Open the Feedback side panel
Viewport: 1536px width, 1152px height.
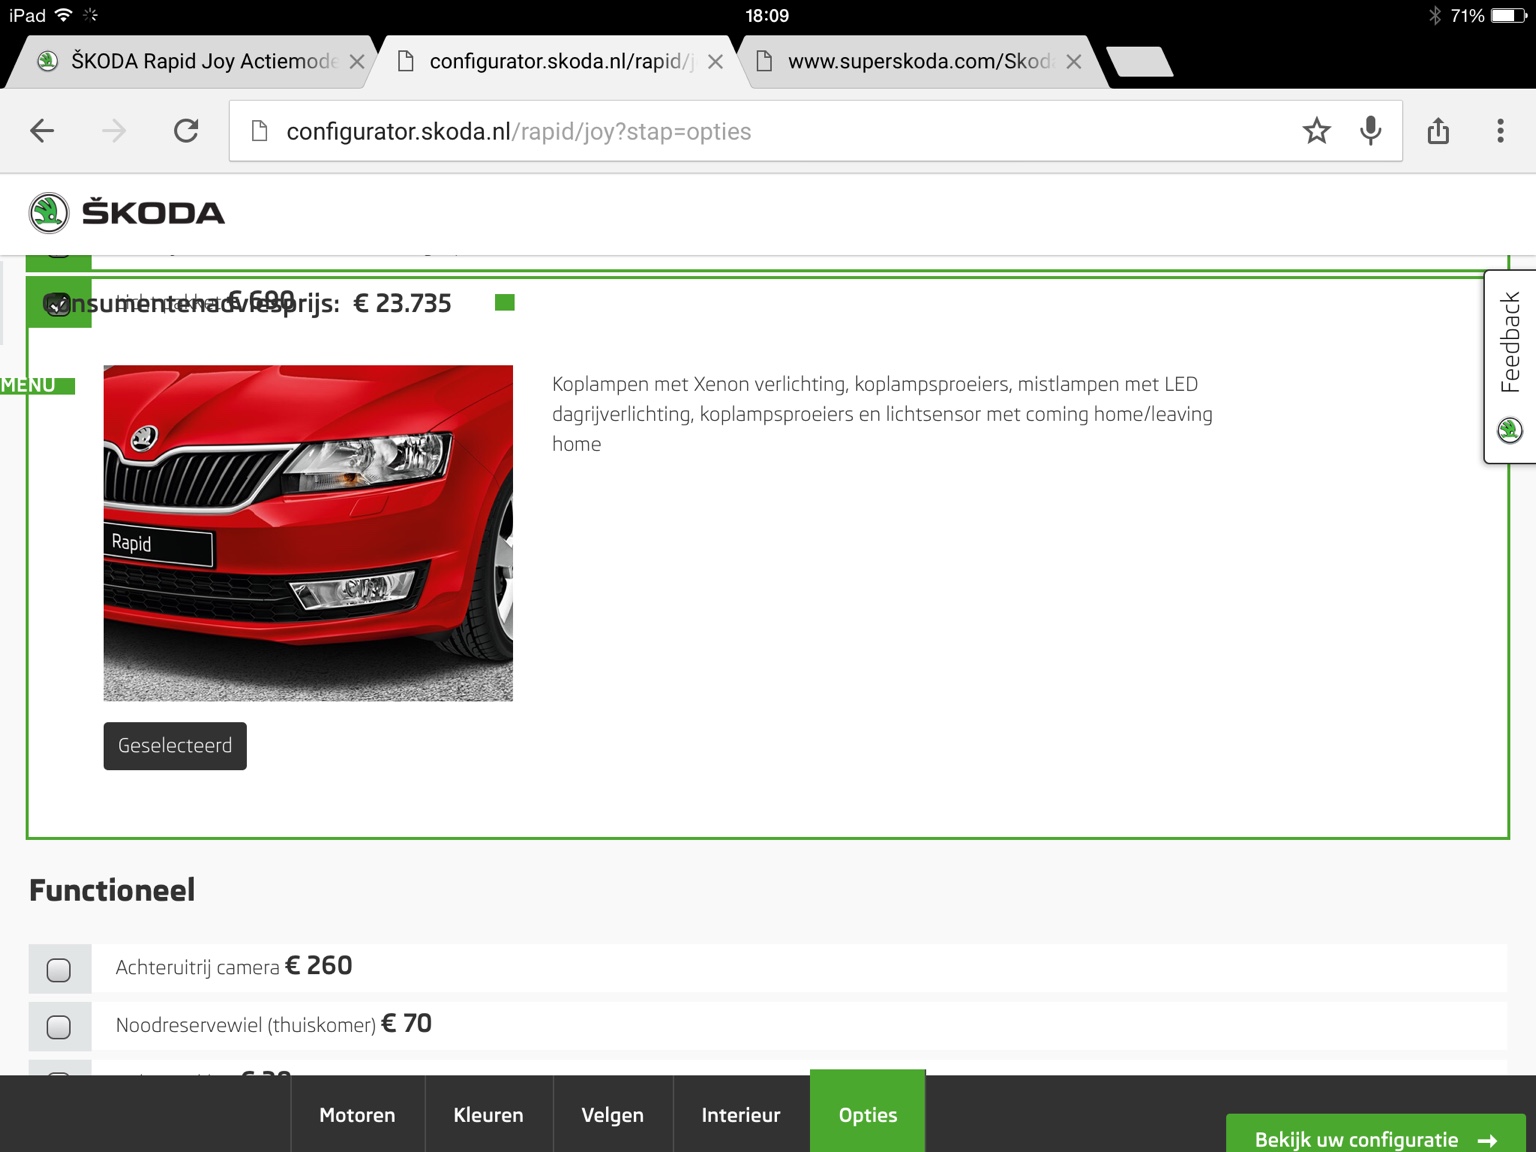1510,367
